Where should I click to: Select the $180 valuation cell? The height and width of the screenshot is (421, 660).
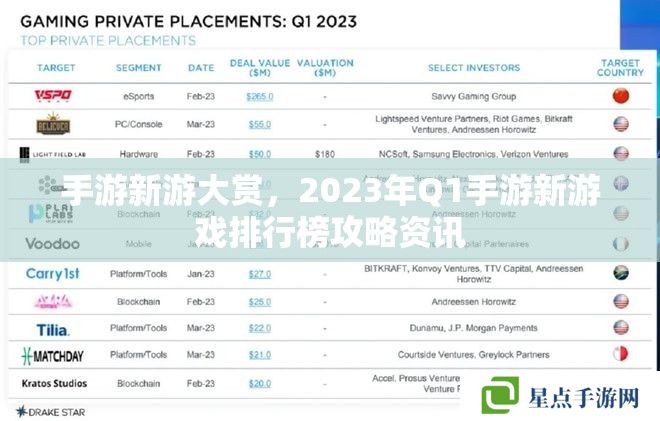[x=325, y=154]
